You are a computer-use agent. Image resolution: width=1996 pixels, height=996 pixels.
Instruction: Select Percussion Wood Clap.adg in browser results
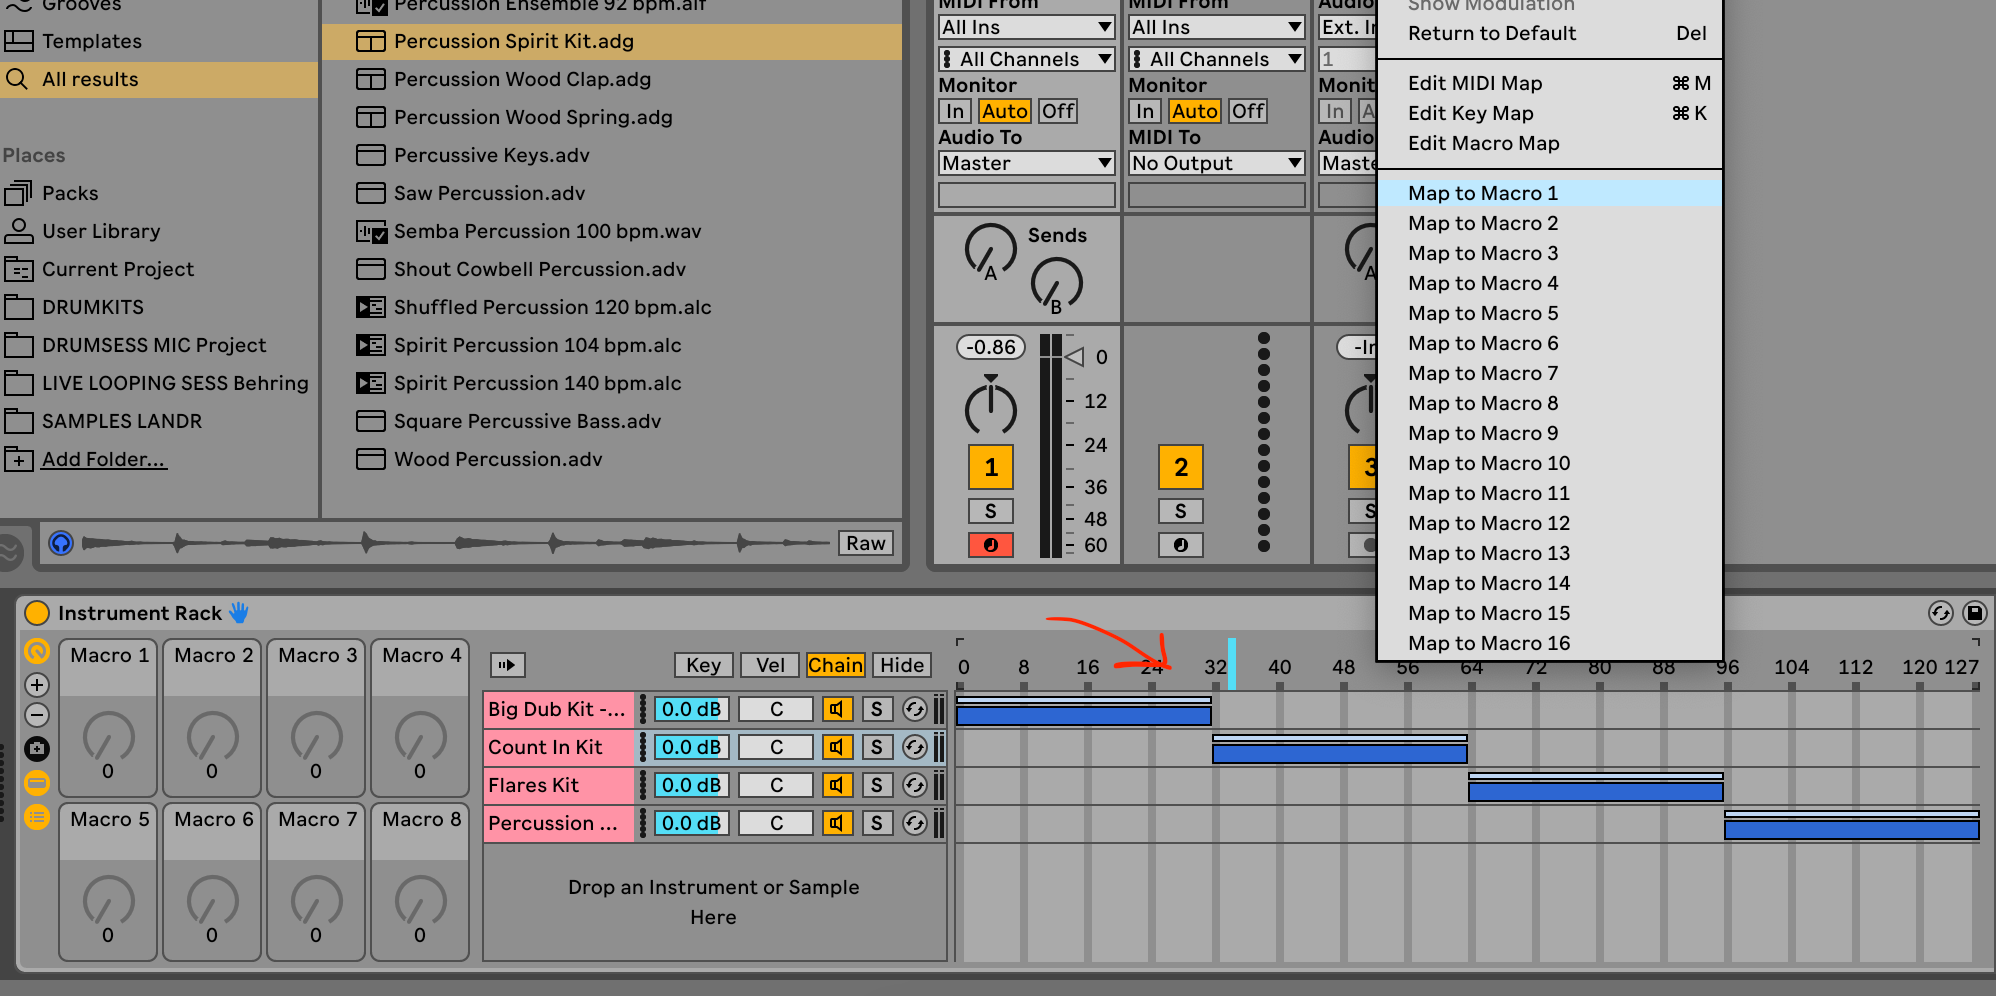[522, 79]
